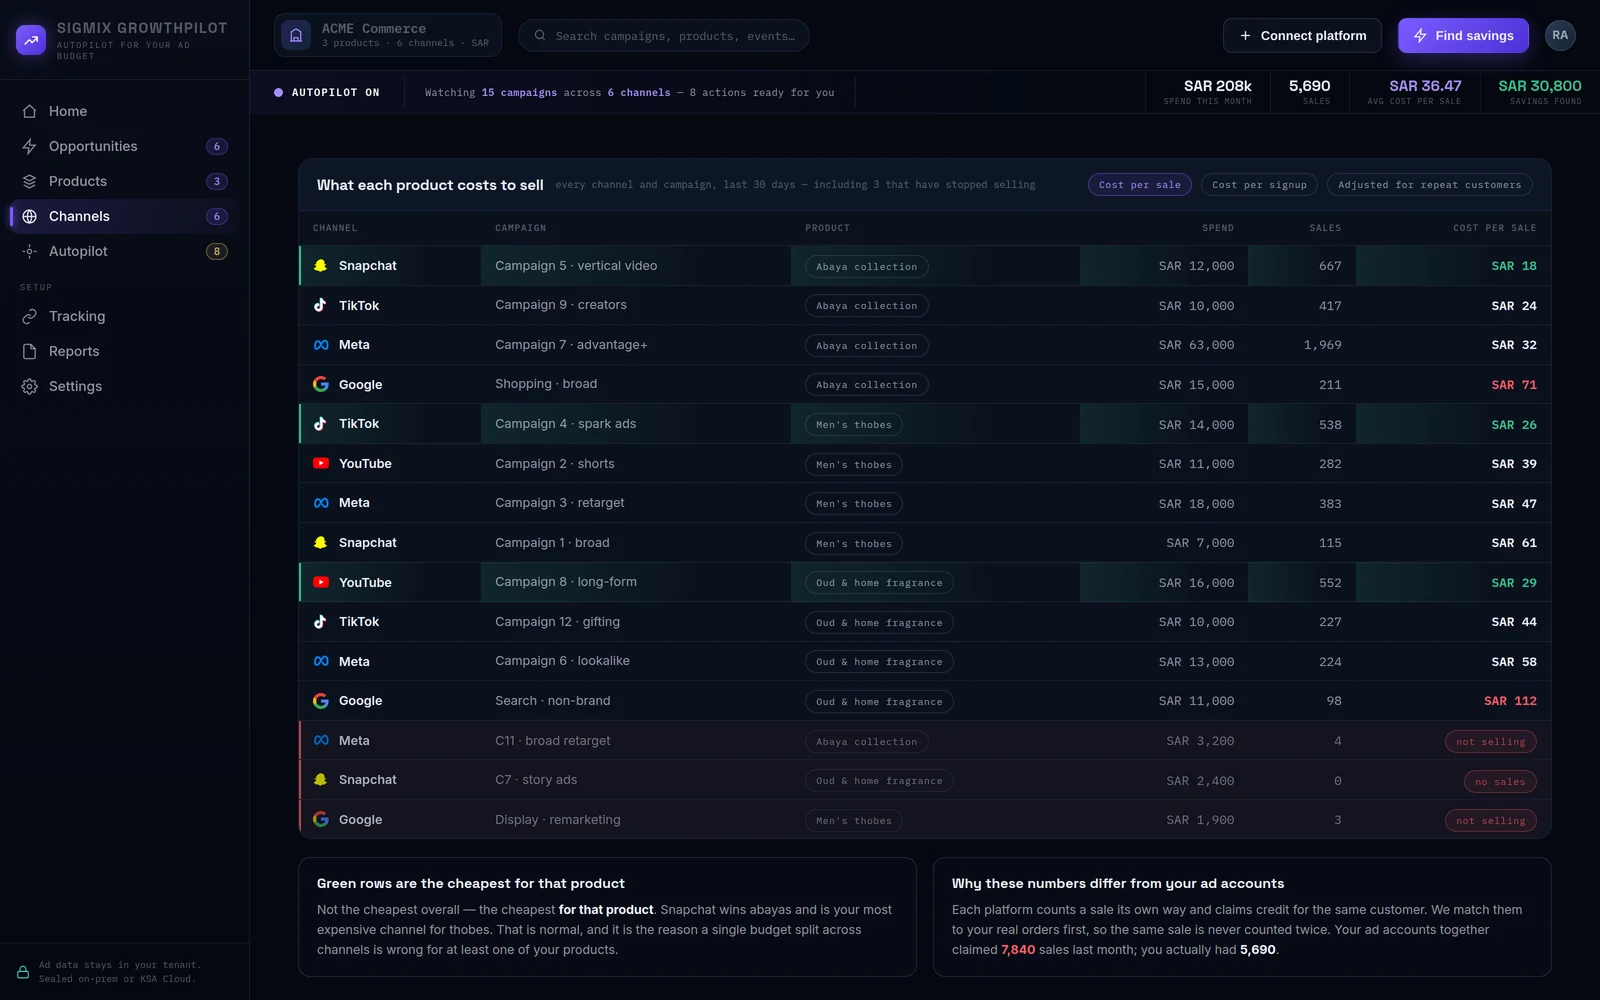Click 'not selling' badge in C11 row
The height and width of the screenshot is (1000, 1600).
coord(1491,741)
